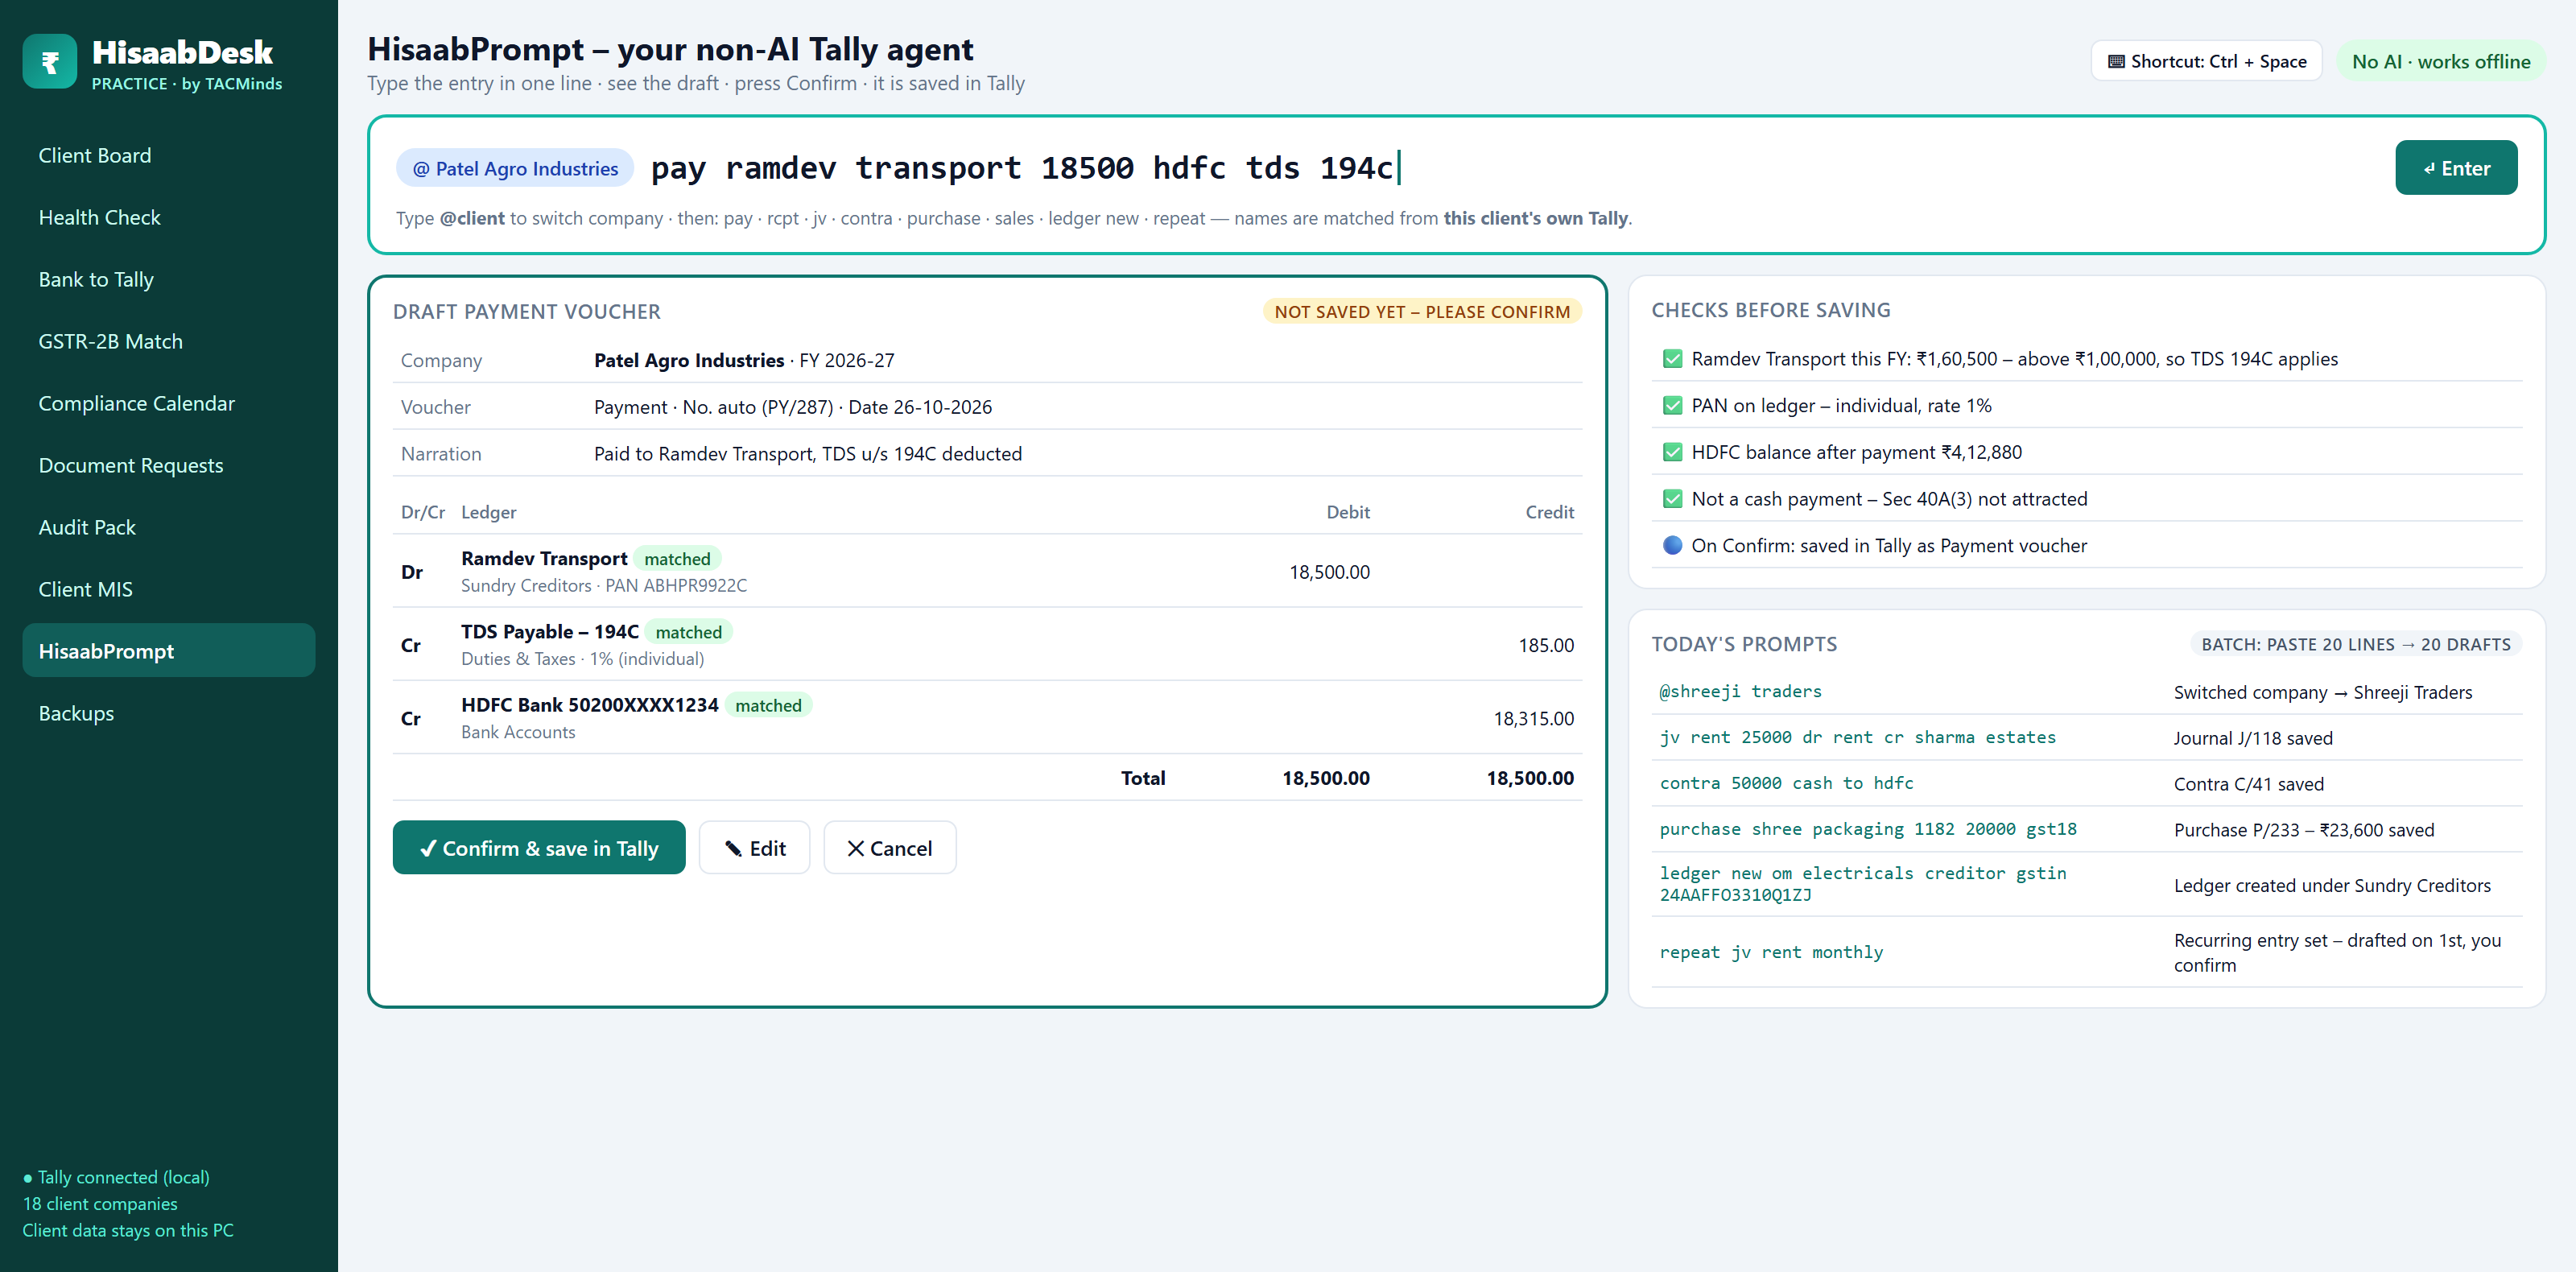Open Client MIS reports
The image size is (2576, 1272).
point(168,589)
